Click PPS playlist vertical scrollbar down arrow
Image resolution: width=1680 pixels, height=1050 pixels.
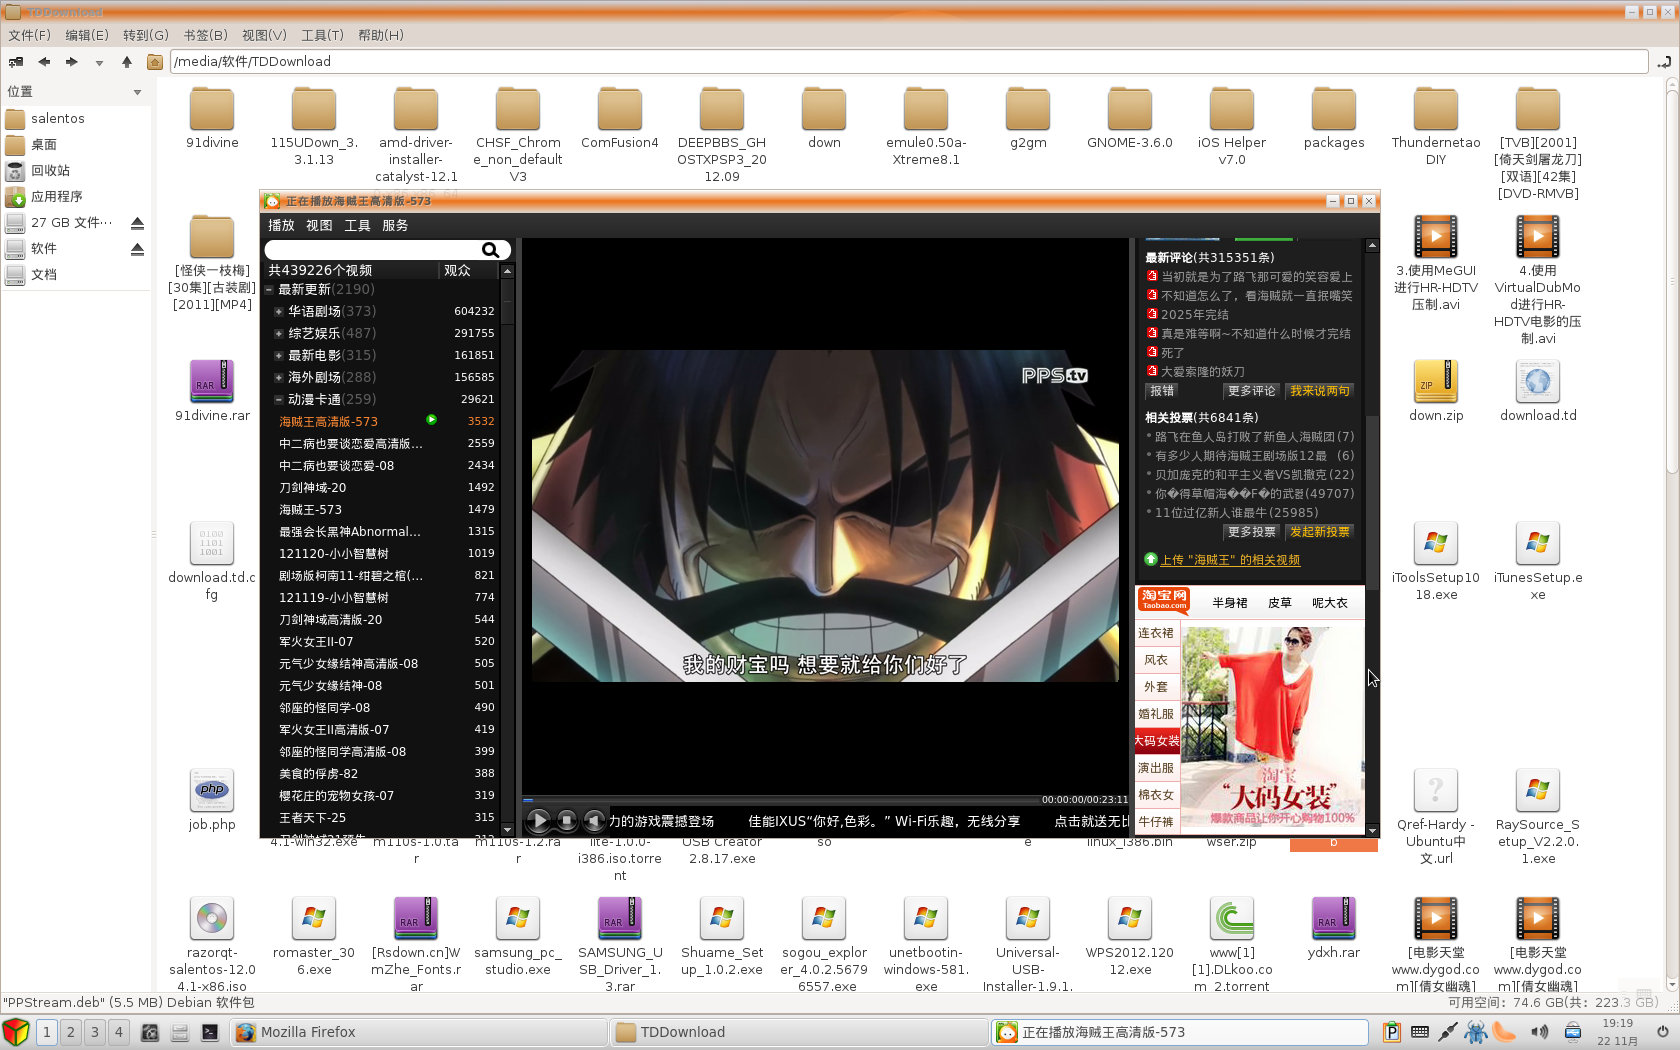click(x=507, y=829)
